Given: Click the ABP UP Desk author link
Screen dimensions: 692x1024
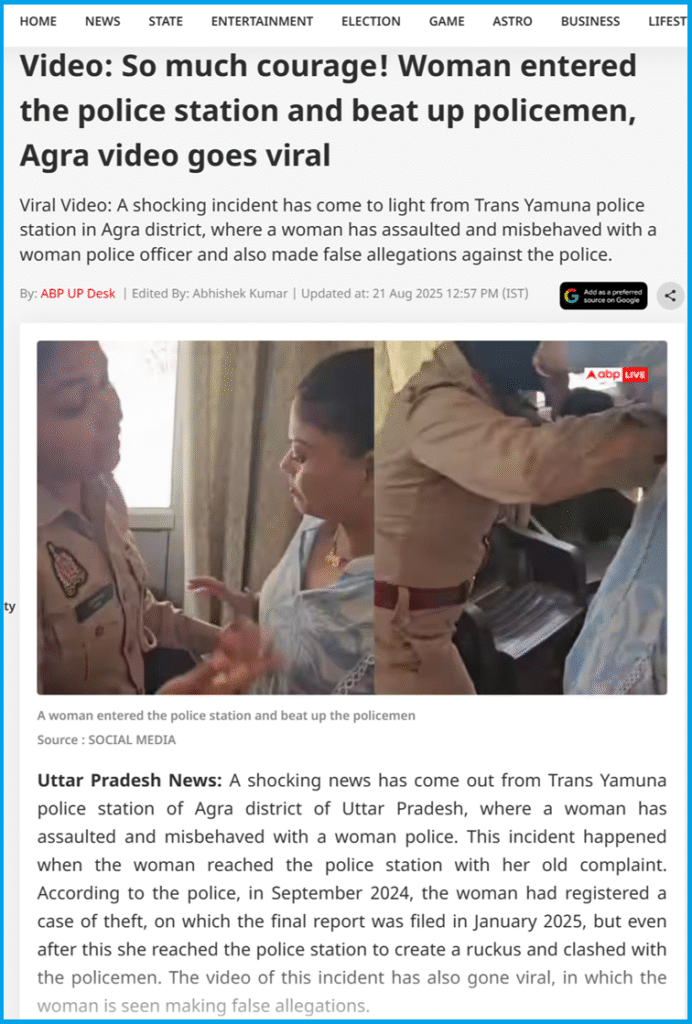Looking at the screenshot, I should [x=78, y=294].
